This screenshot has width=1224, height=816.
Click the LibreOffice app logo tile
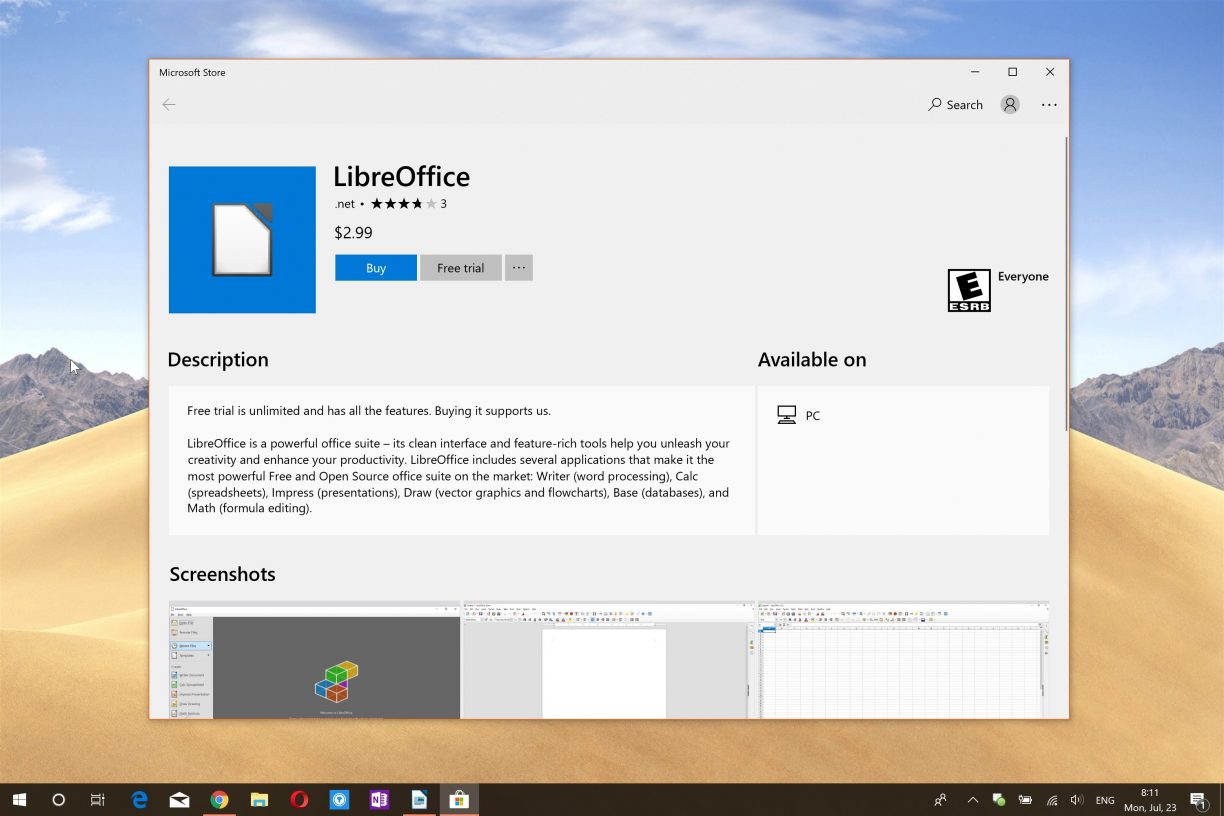tap(242, 240)
